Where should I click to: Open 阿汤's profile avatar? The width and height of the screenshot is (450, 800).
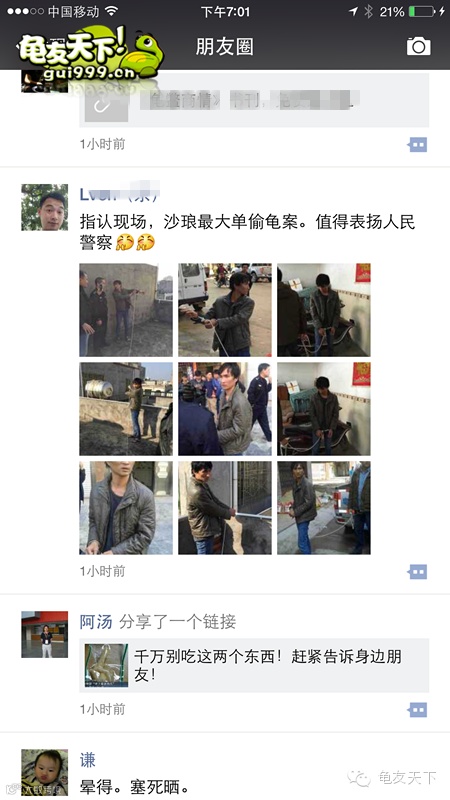pyautogui.click(x=44, y=634)
